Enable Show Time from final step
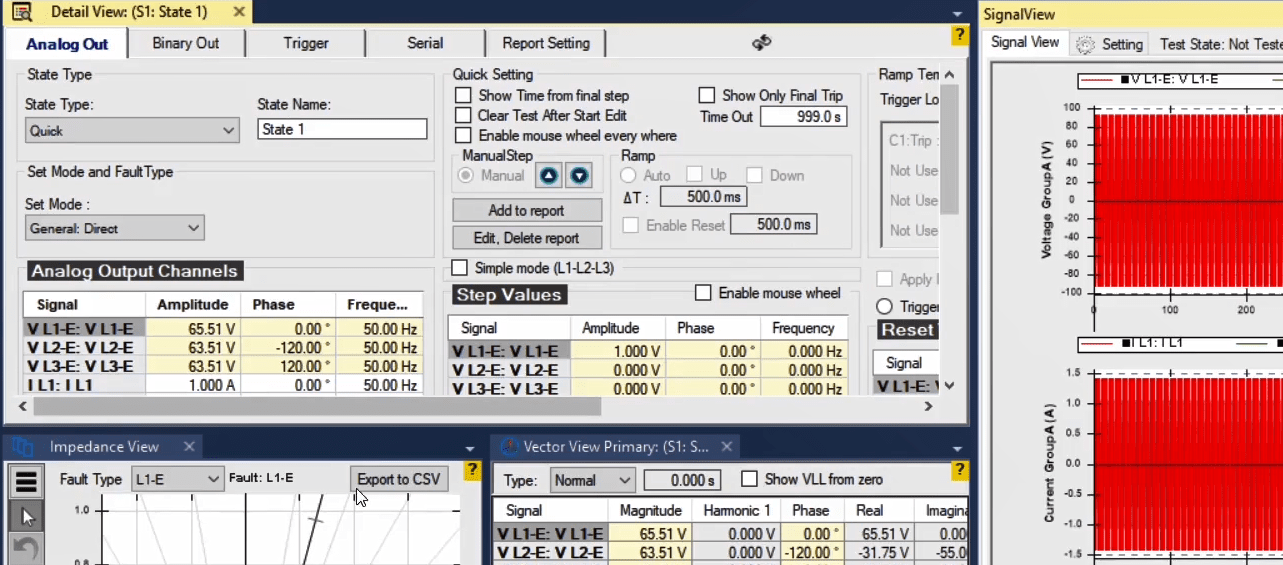This screenshot has width=1283, height=565. pos(463,96)
